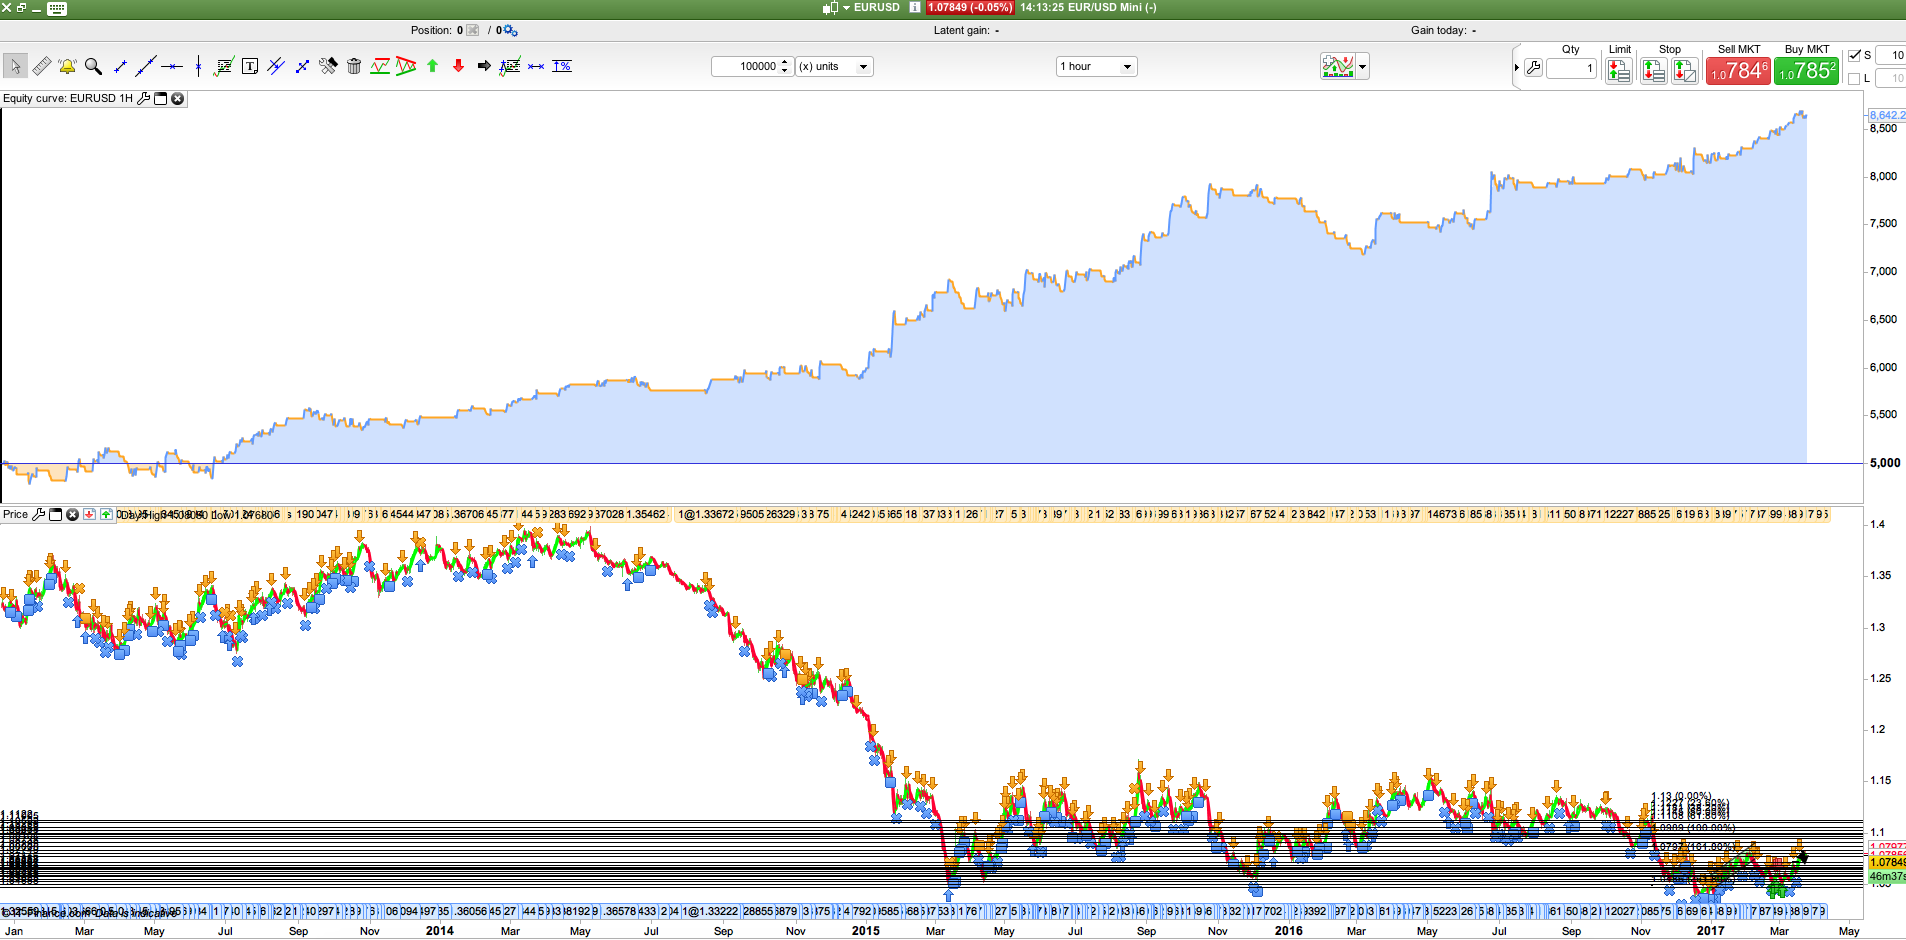1906x940 pixels.
Task: Select the red triangle pattern tool
Action: (406, 66)
